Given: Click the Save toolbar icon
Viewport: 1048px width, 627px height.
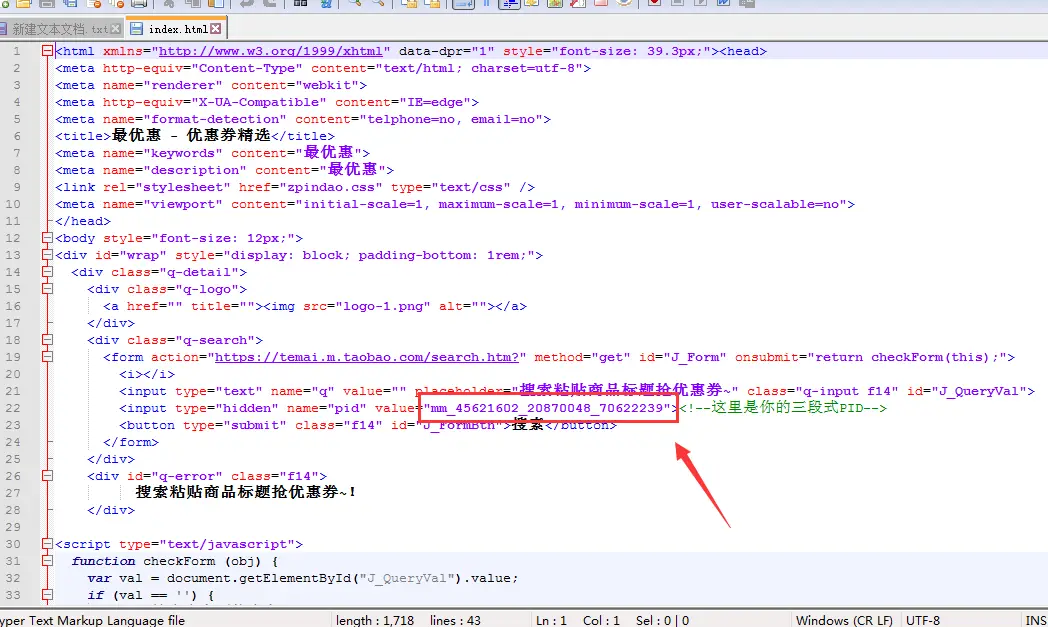Looking at the screenshot, I should tap(47, 3).
